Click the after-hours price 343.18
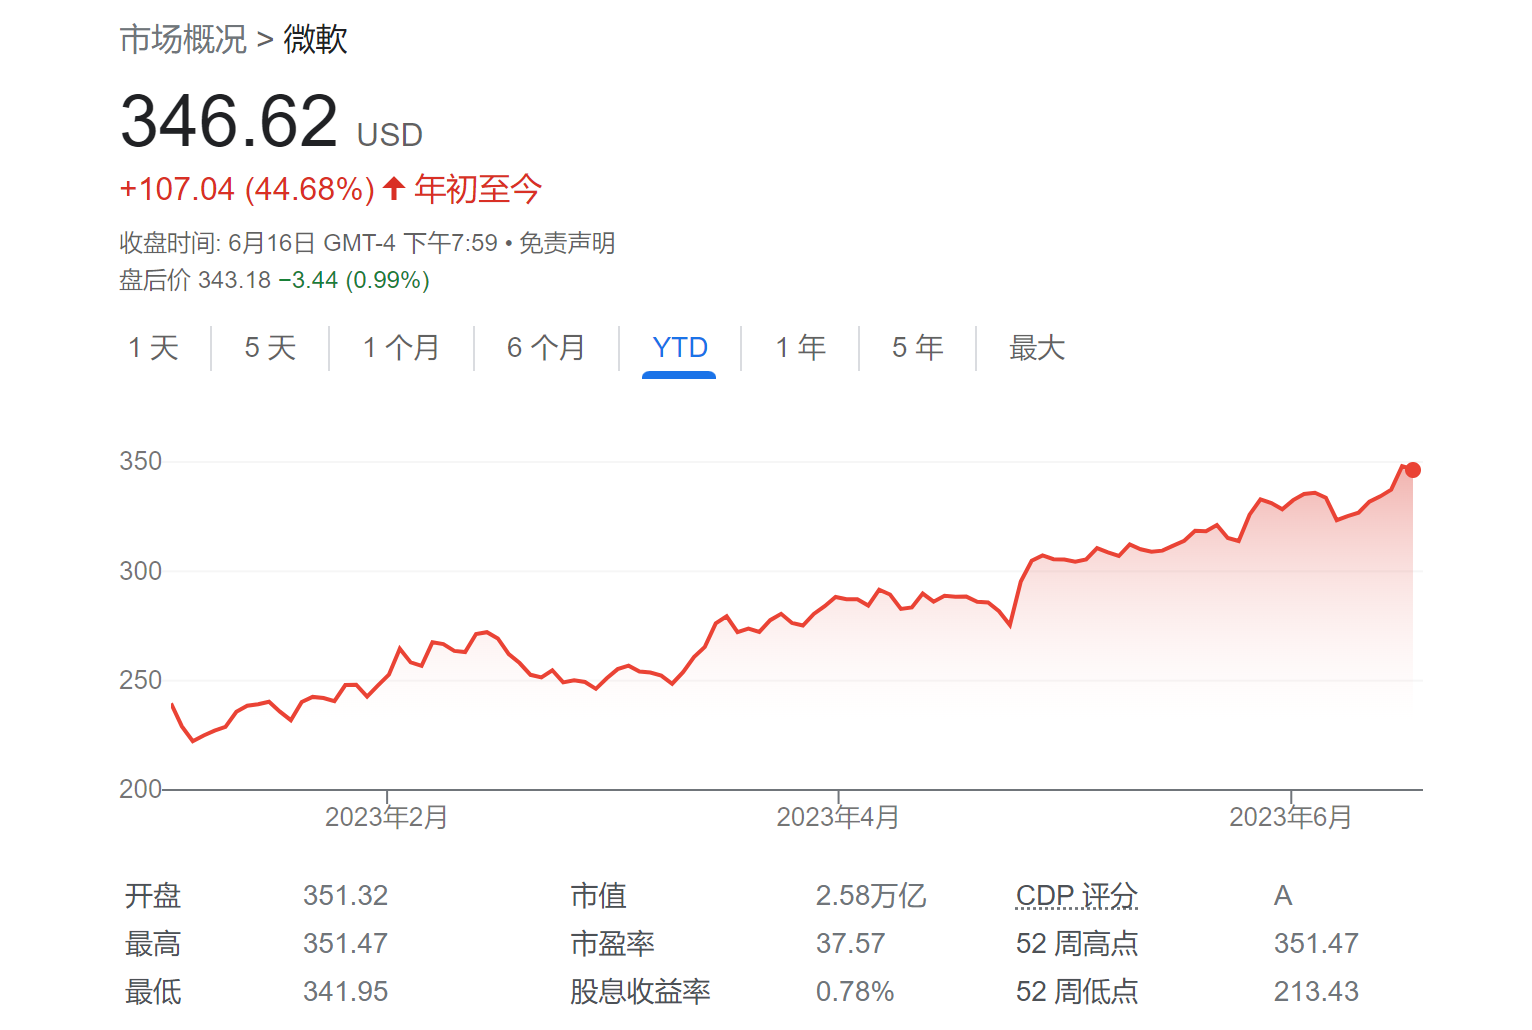This screenshot has height=1030, width=1532. (234, 280)
